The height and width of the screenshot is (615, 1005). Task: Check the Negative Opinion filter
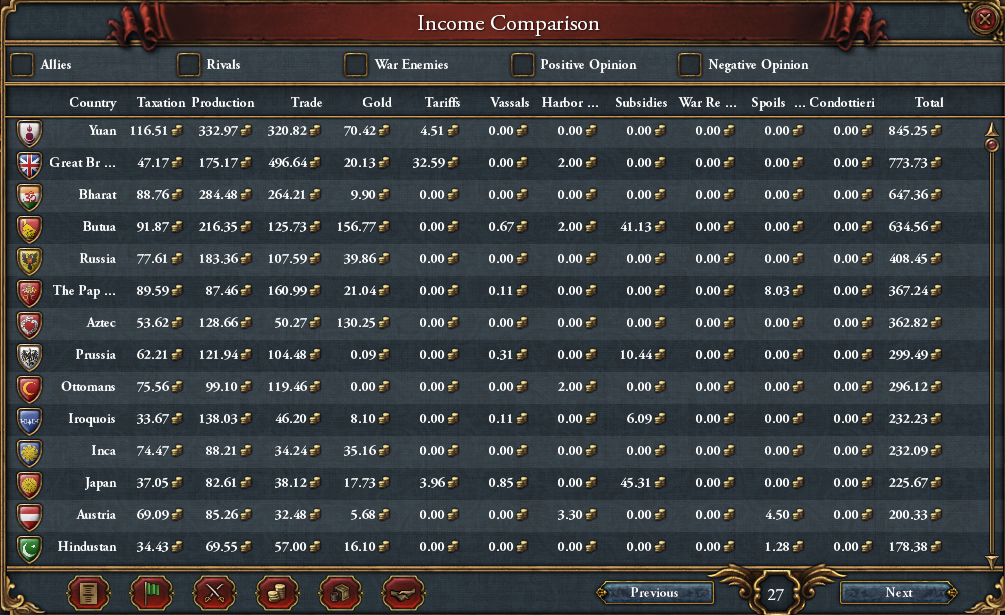point(690,65)
